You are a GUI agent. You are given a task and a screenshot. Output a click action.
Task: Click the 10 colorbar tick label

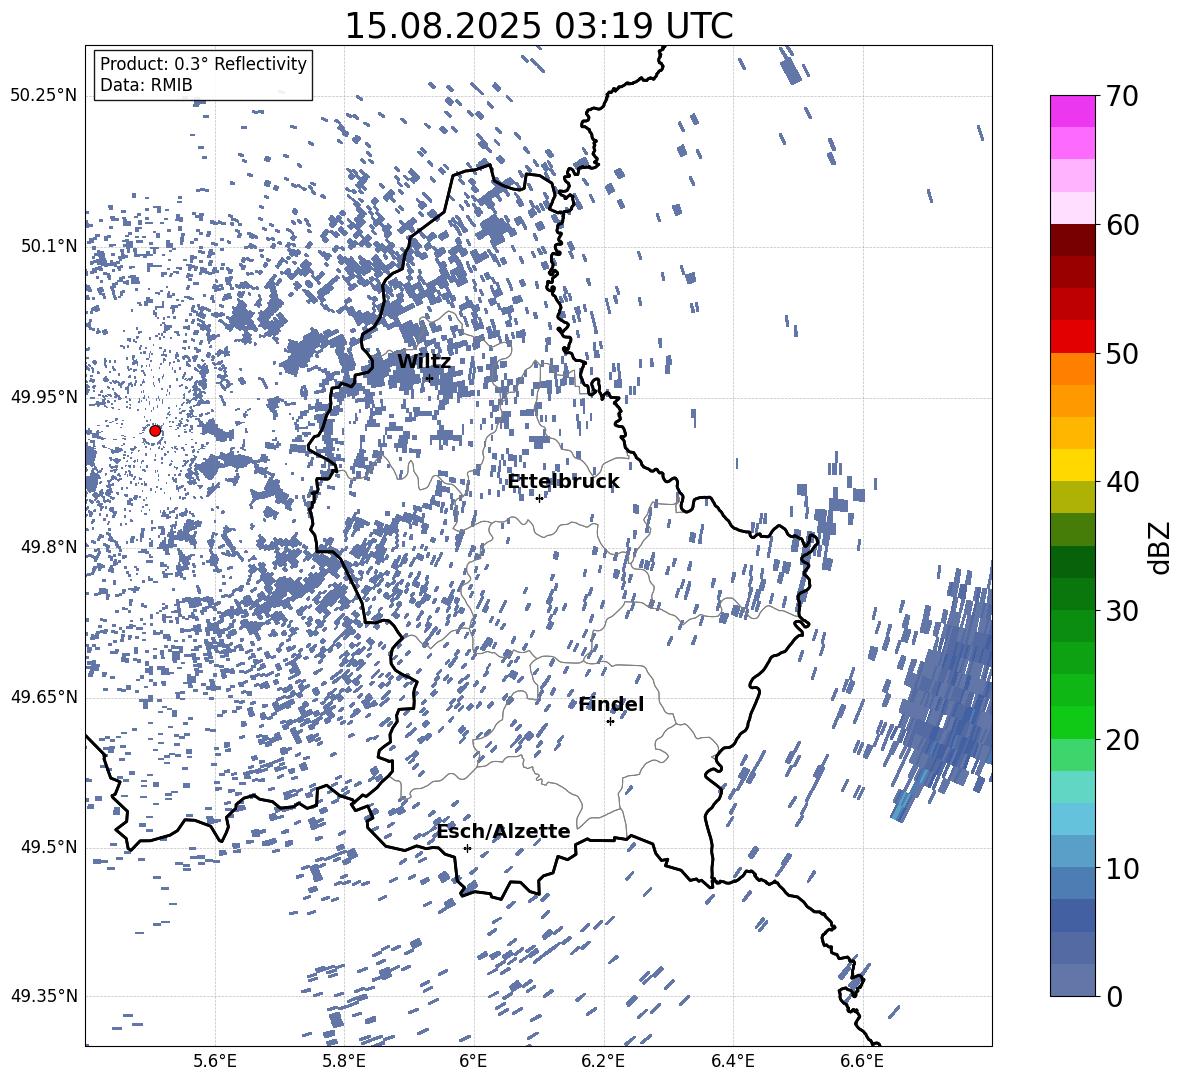coord(1122,868)
